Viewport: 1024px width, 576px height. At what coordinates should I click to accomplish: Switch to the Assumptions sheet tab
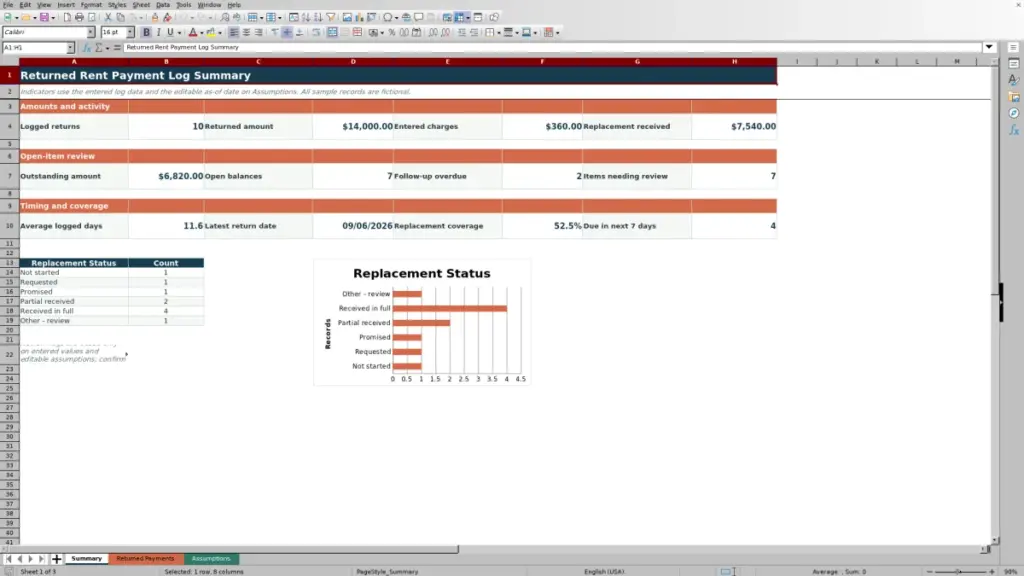click(x=211, y=559)
